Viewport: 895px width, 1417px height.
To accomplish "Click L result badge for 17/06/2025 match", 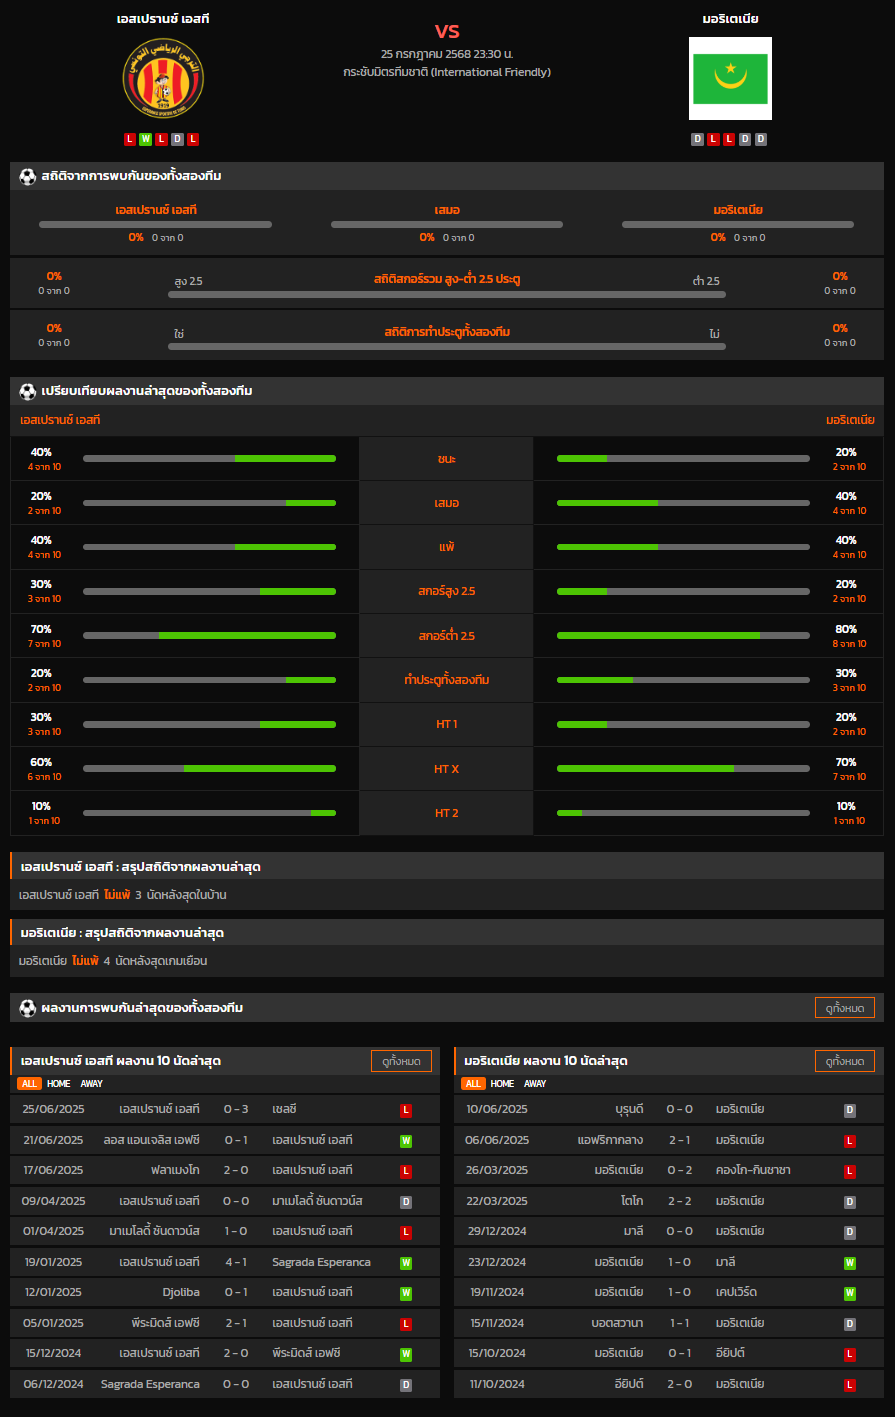I will [x=406, y=1171].
